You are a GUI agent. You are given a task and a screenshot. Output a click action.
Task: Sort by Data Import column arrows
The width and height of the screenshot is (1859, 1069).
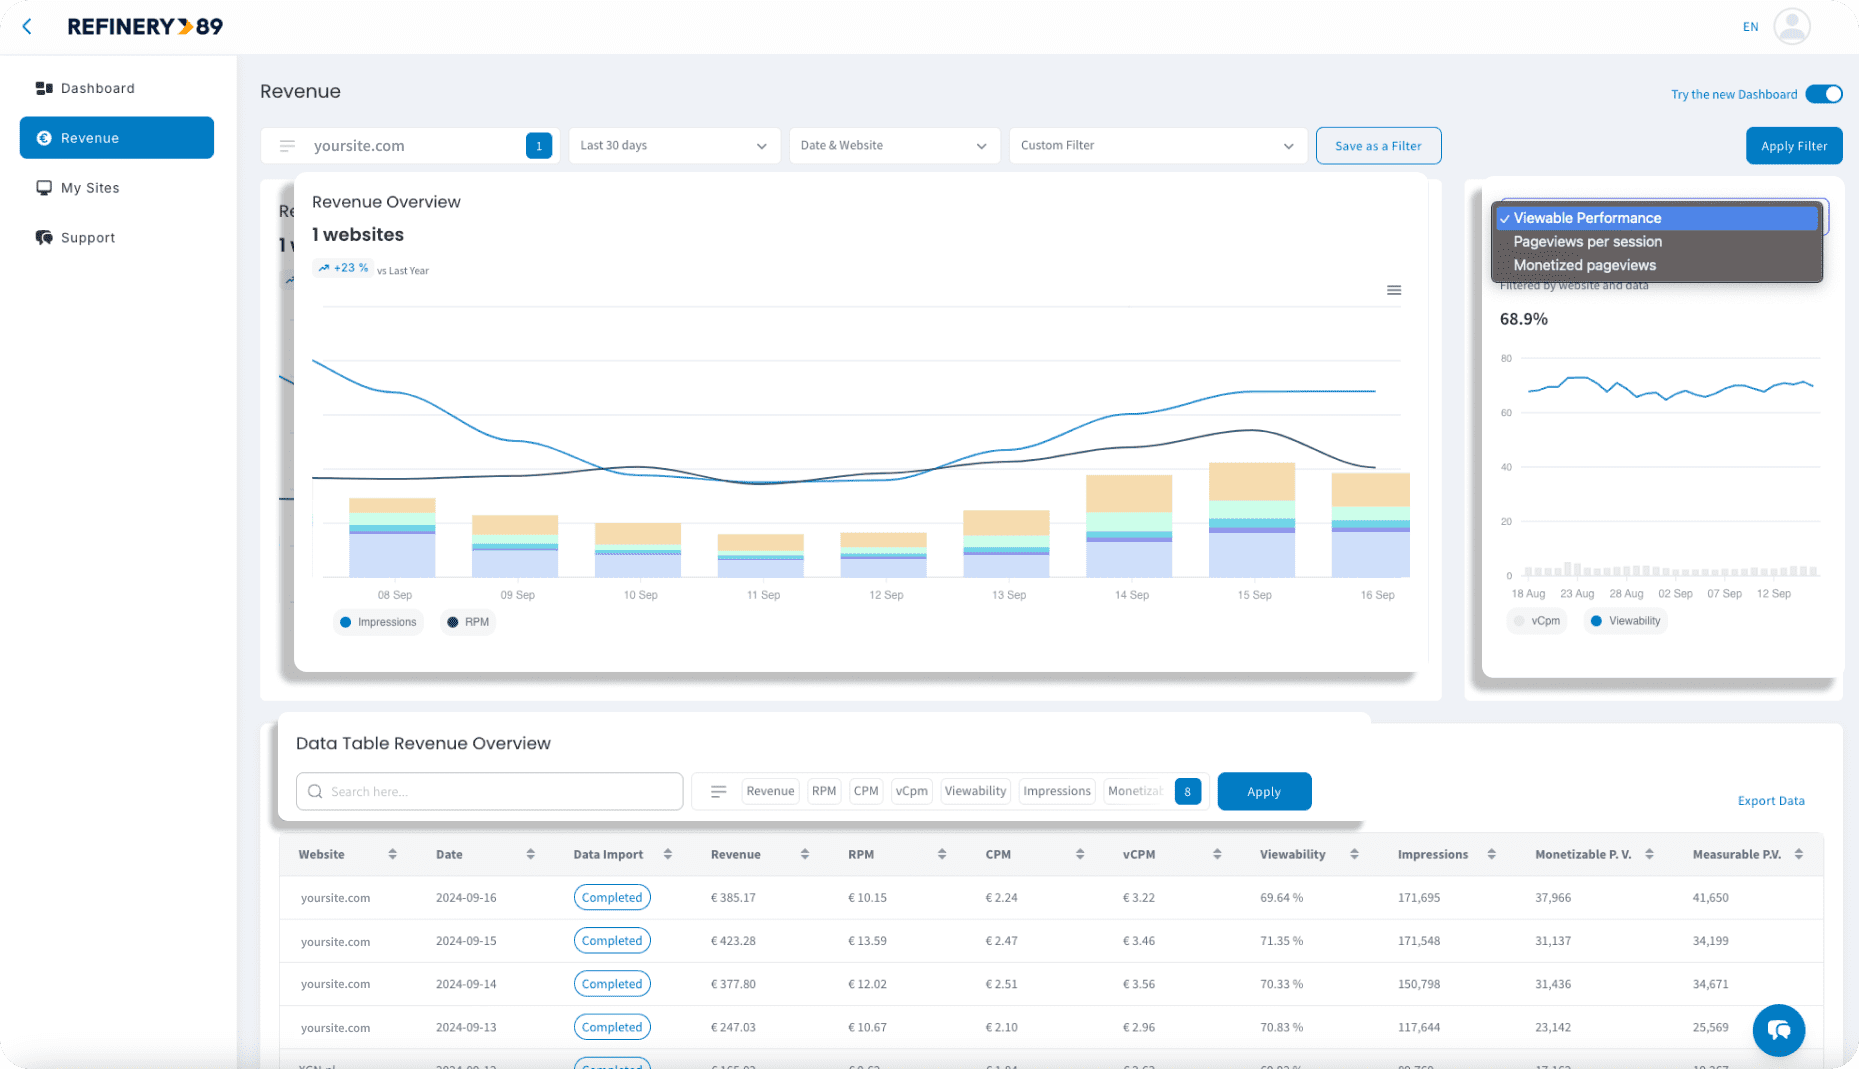tap(668, 854)
